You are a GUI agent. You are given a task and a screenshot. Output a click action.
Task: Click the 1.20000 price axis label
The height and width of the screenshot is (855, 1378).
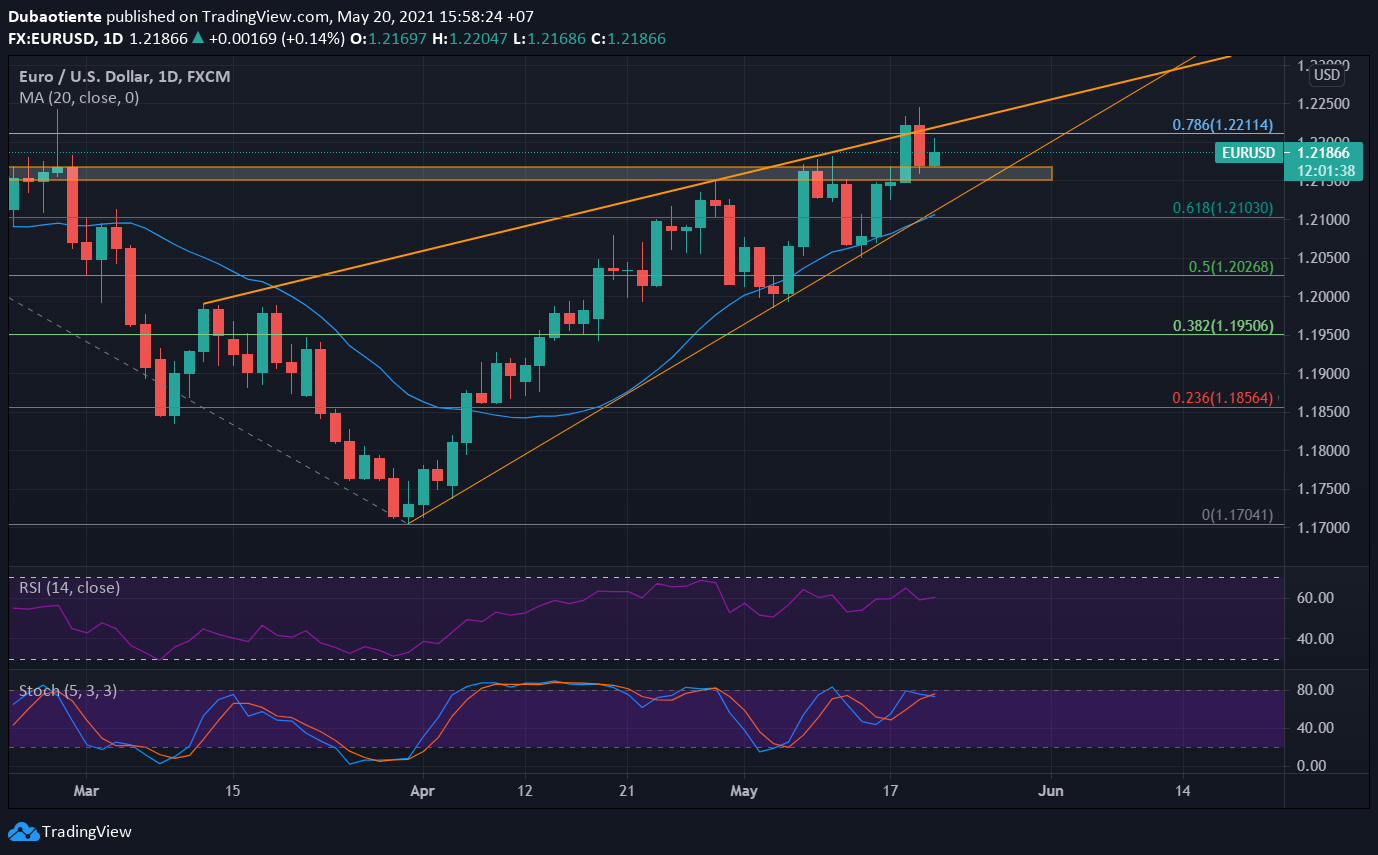[x=1322, y=297]
